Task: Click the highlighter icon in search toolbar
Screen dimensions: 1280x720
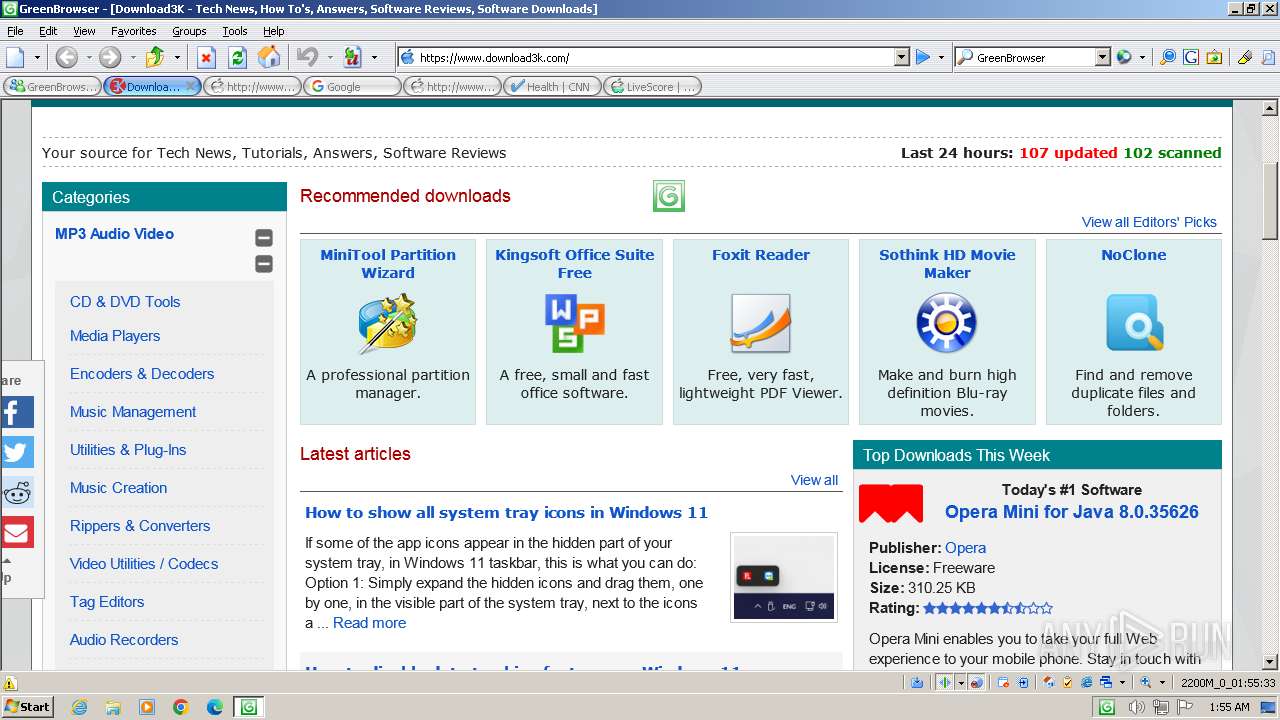Action: [1245, 58]
